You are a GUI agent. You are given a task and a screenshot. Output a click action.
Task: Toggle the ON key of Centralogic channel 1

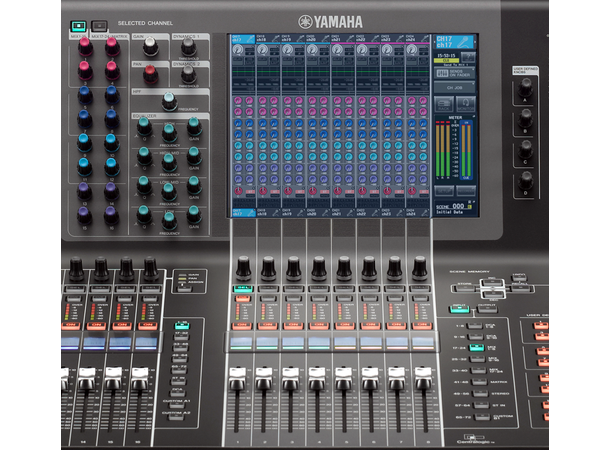(x=242, y=325)
